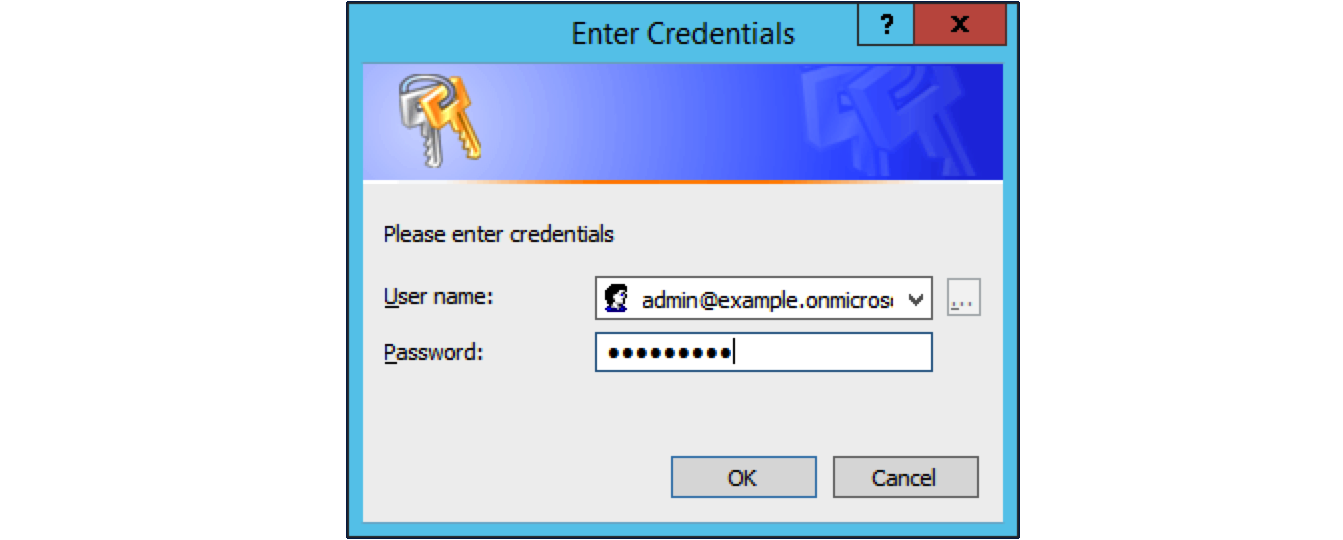Click the Password label
This screenshot has width=1343, height=540.
(x=433, y=353)
